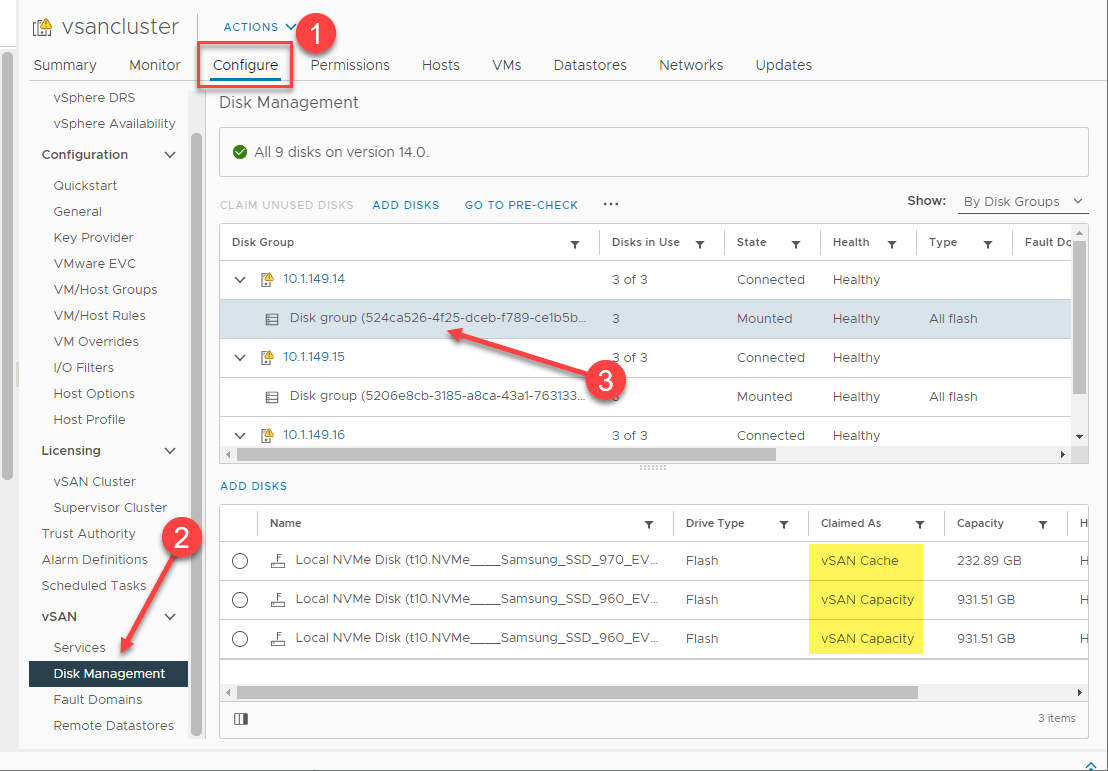
Task: Open Fault Domains in vSAN section
Action: click(x=98, y=700)
